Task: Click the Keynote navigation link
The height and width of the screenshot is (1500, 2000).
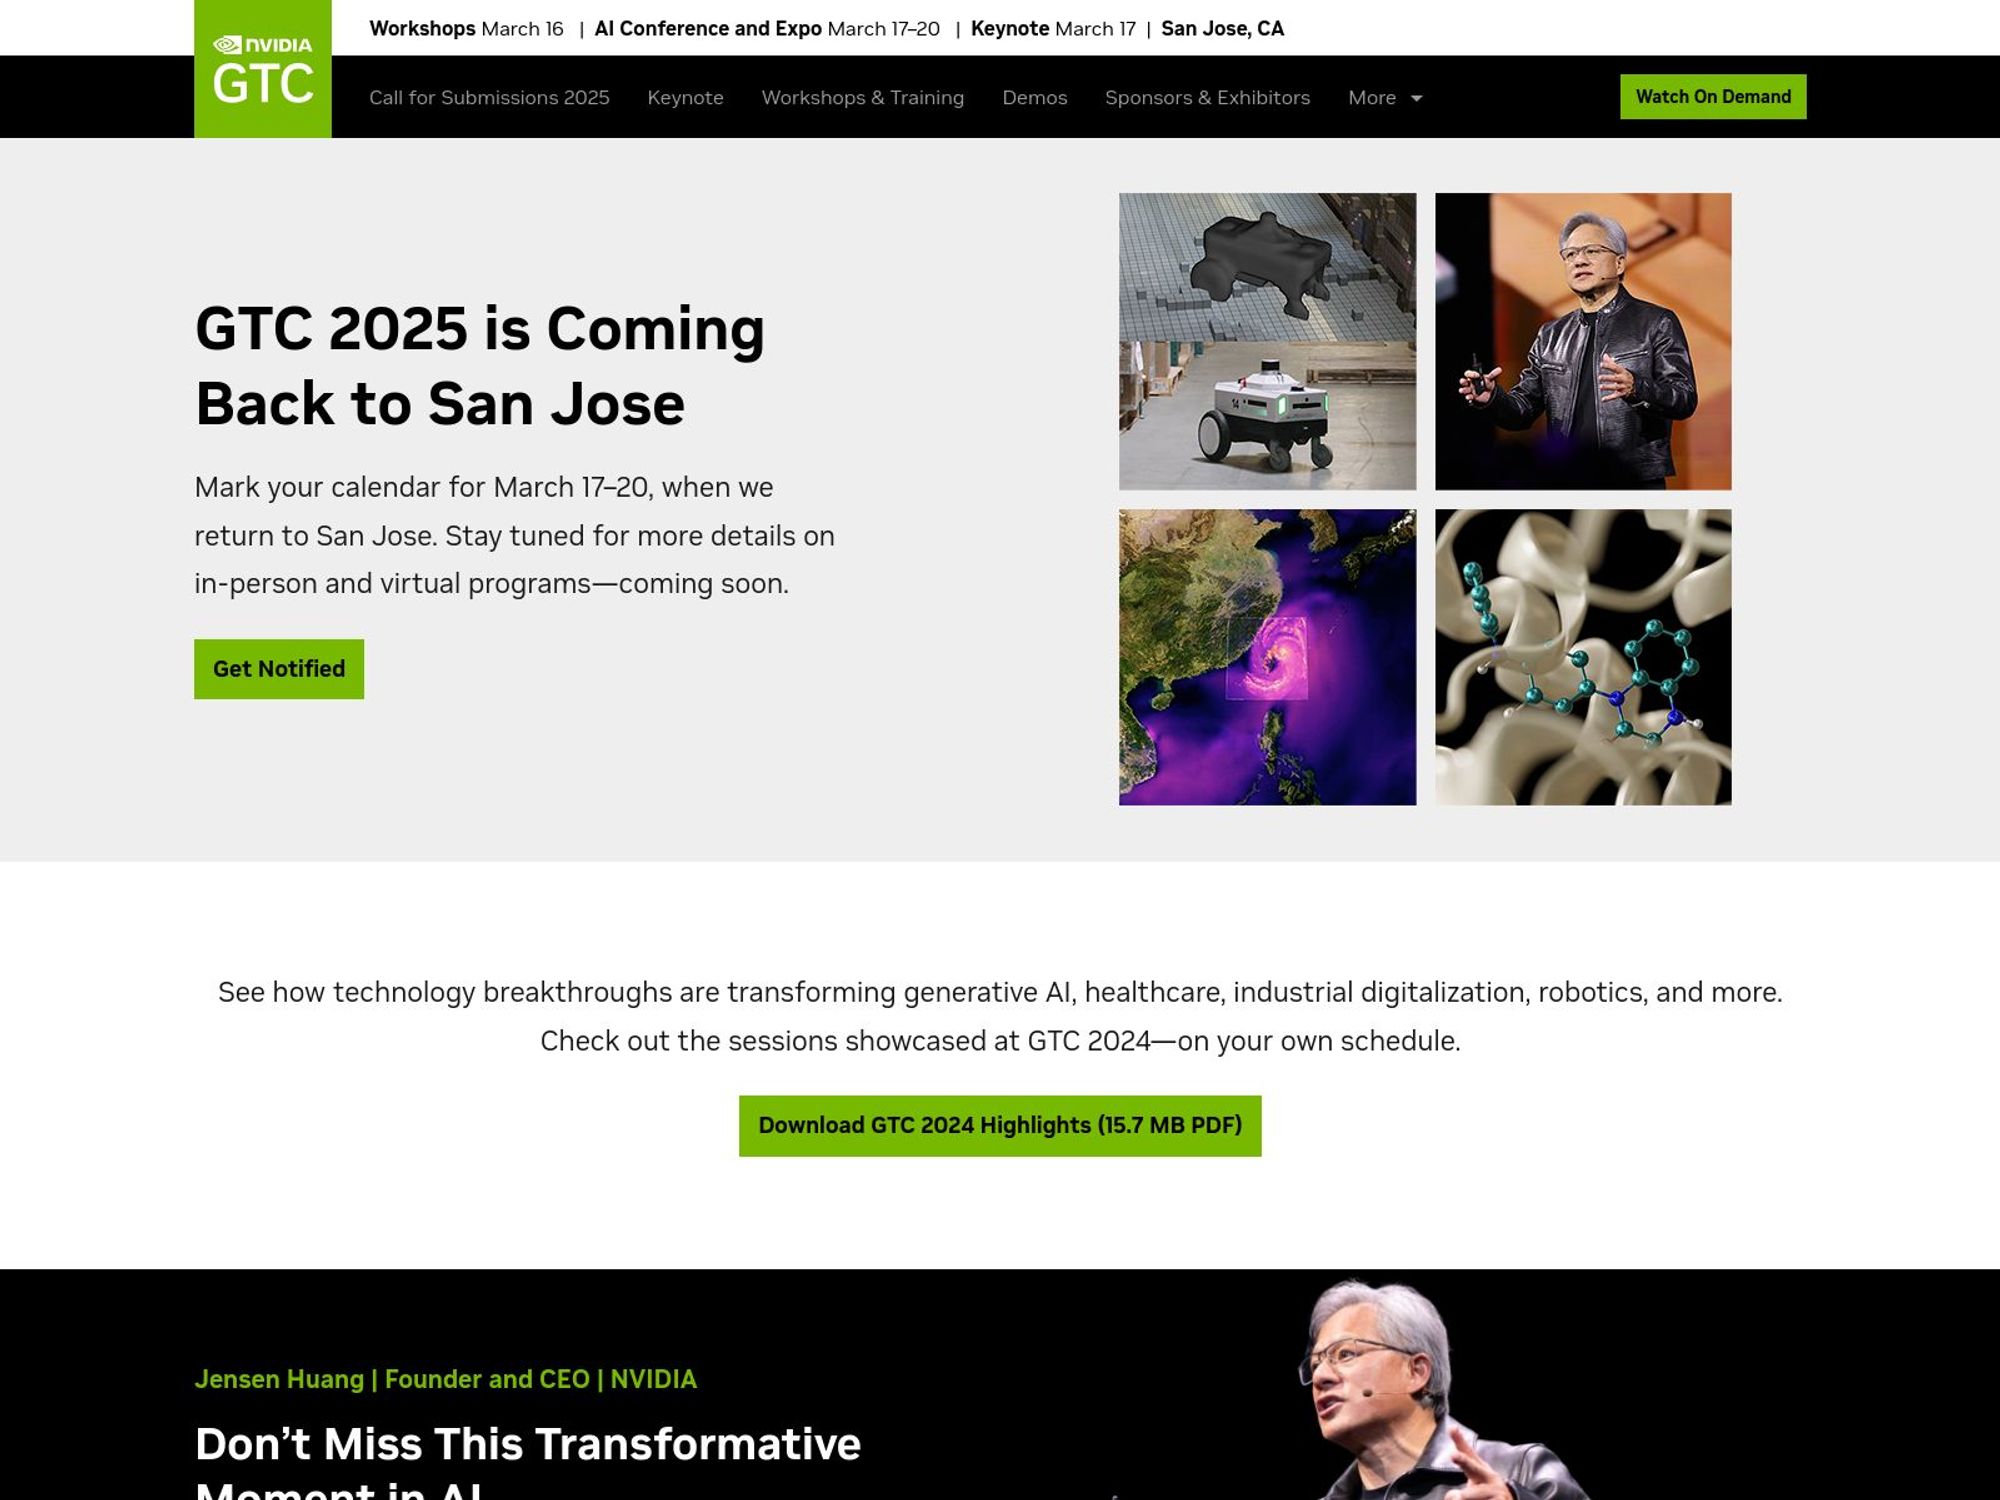Action: tap(685, 98)
